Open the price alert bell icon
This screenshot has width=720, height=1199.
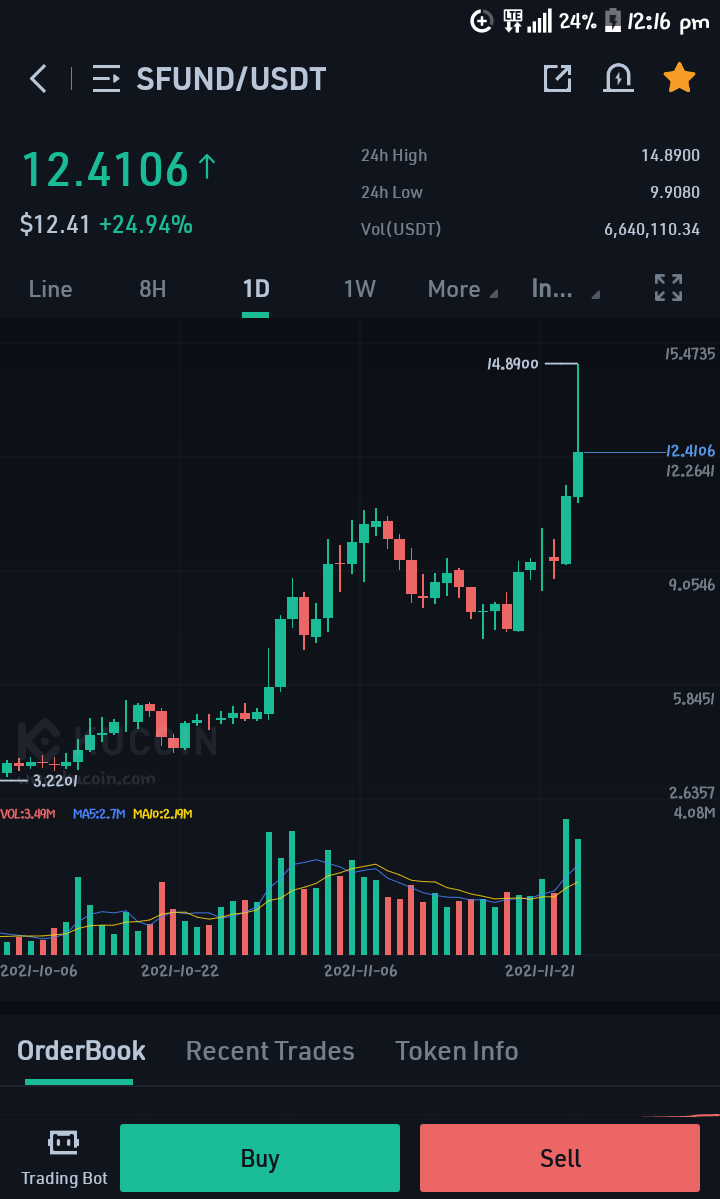[618, 78]
